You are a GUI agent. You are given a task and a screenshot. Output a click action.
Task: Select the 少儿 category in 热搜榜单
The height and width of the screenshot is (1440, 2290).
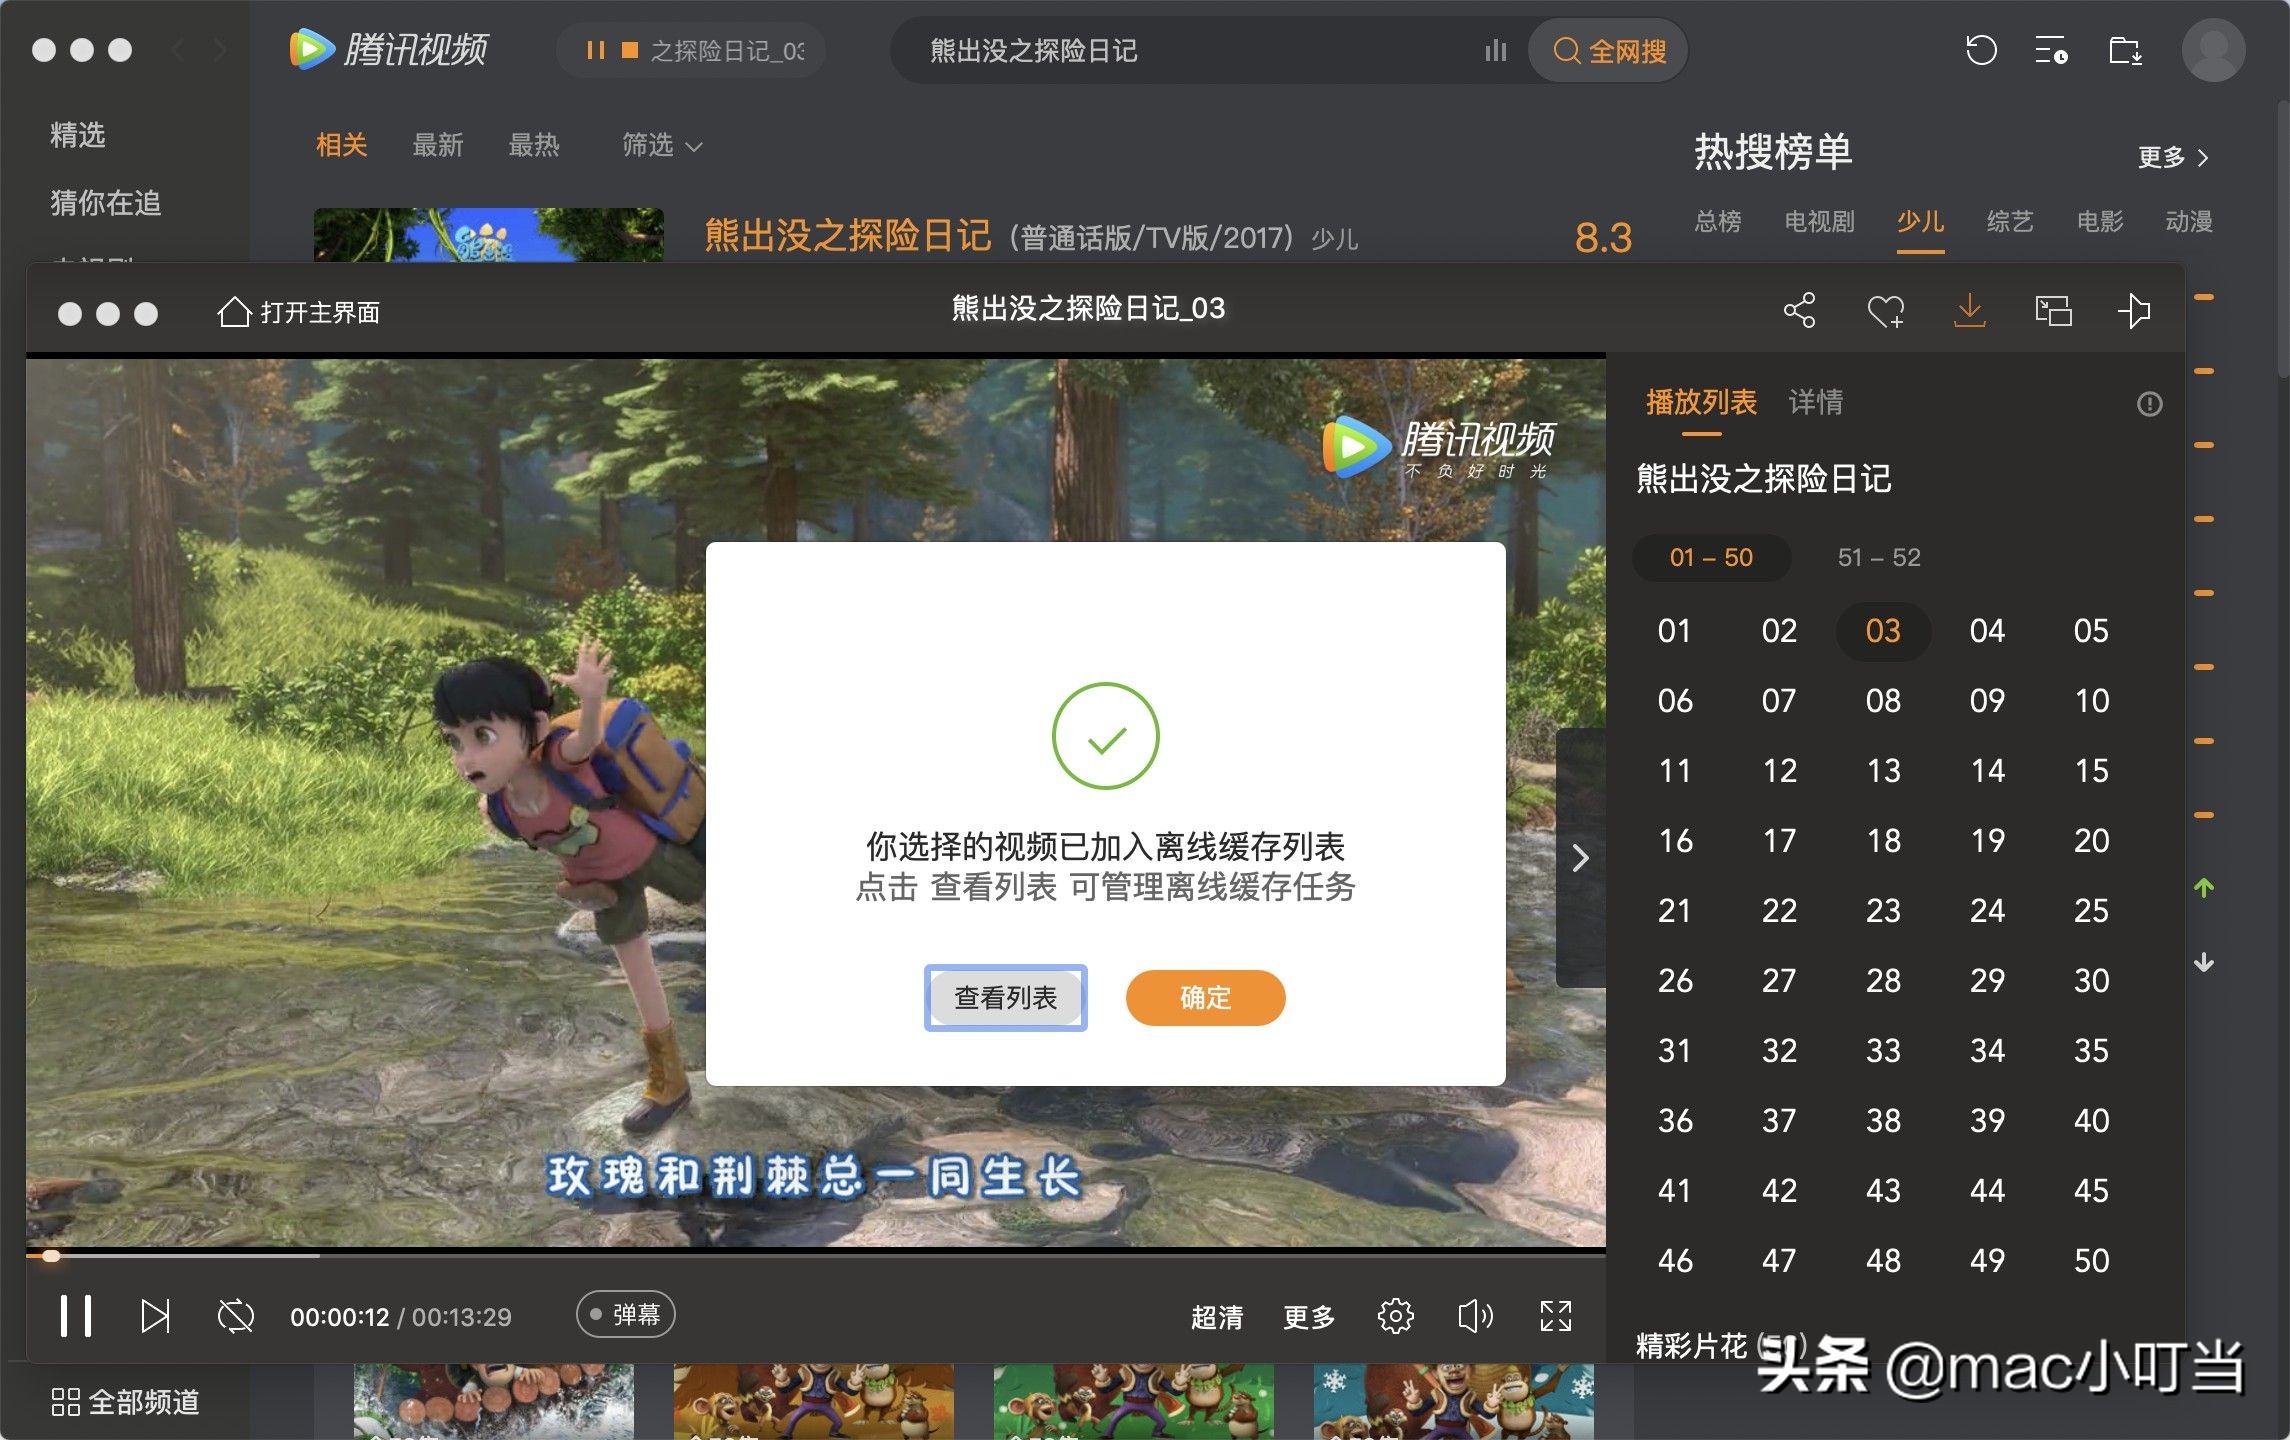(x=1919, y=222)
